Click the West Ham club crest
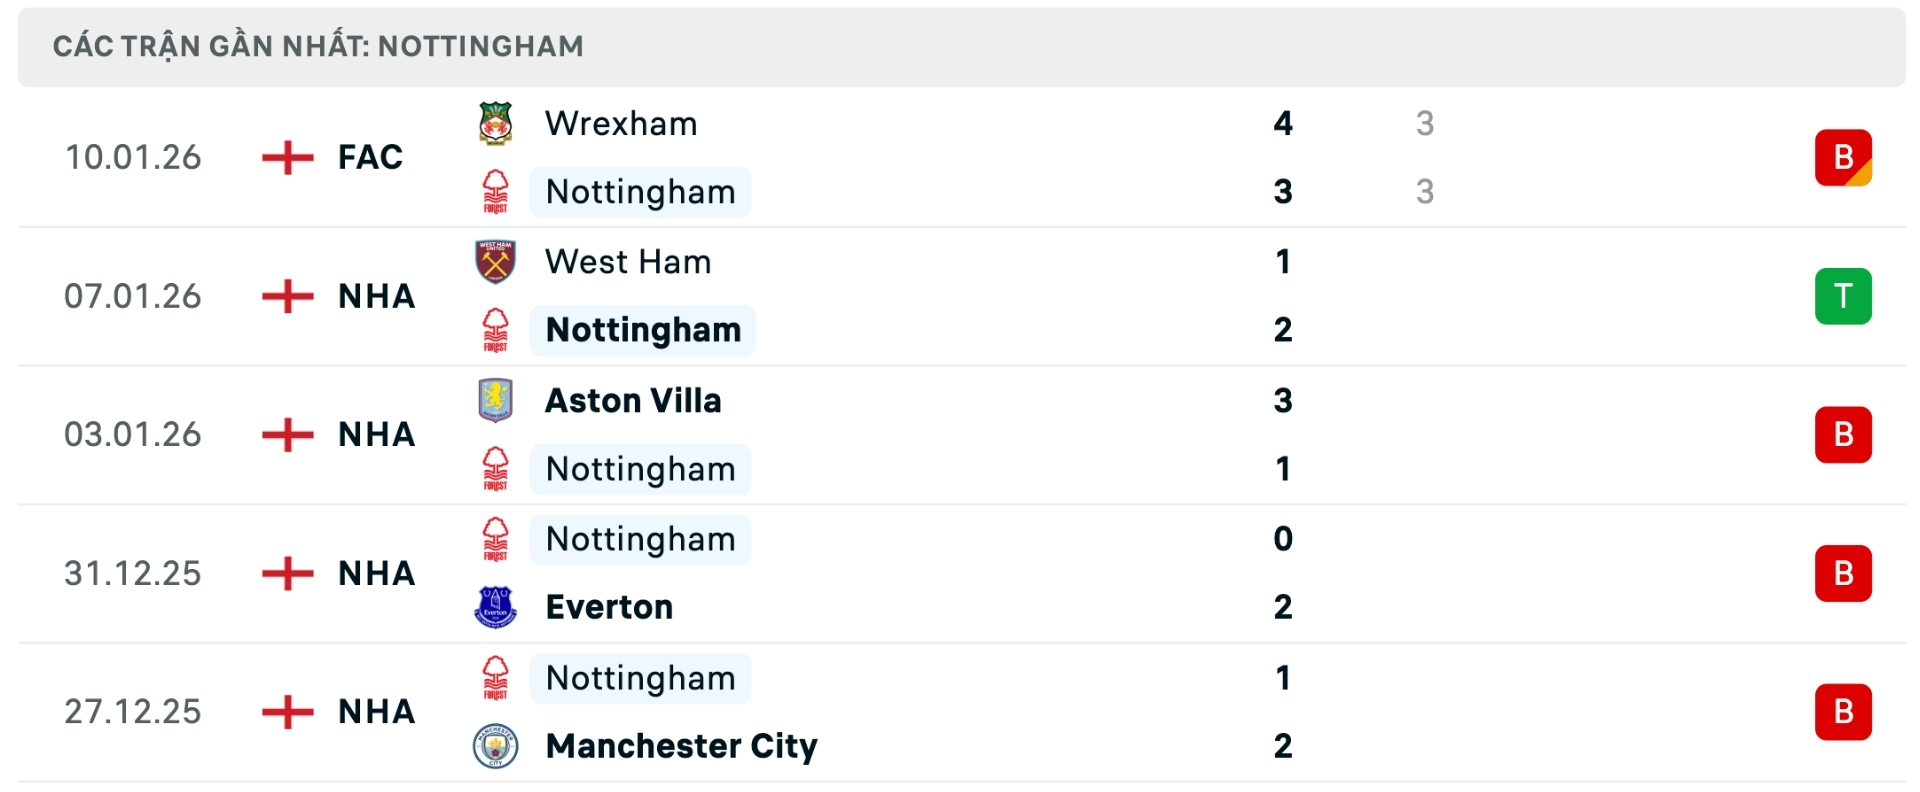This screenshot has width=1920, height=792. tap(495, 262)
